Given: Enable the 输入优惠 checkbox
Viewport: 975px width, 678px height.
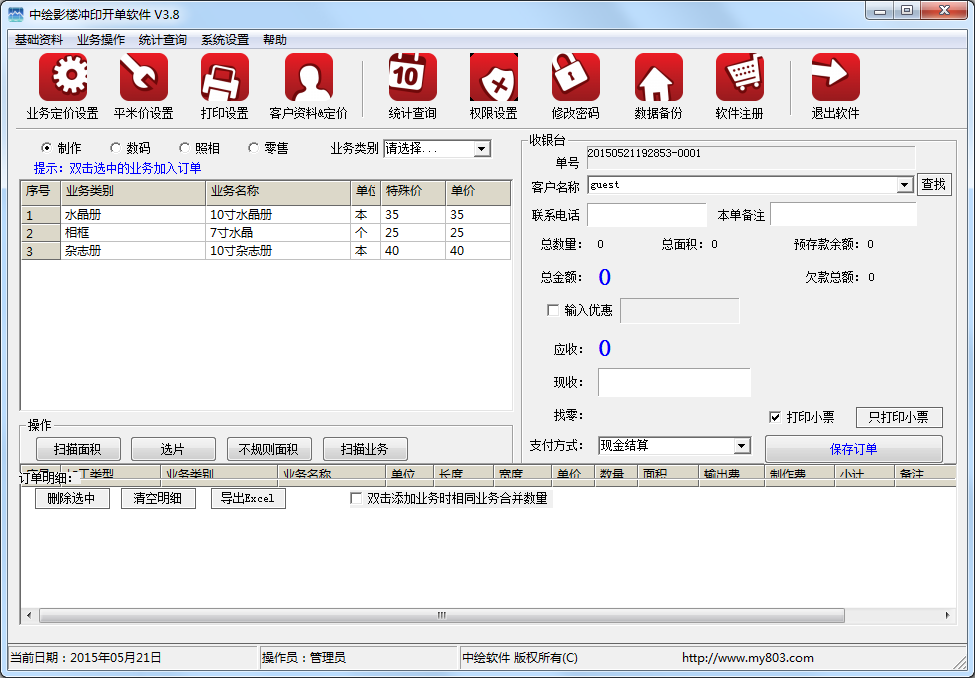Looking at the screenshot, I should [552, 310].
